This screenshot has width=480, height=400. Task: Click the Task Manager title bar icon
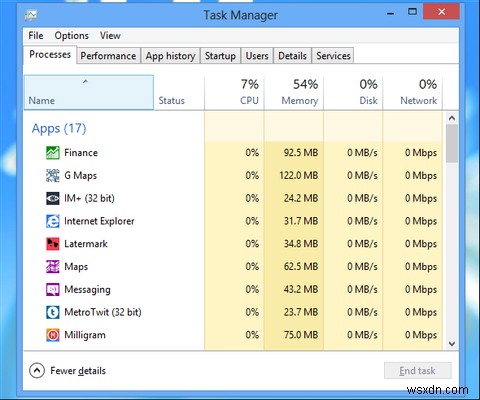pos(31,15)
